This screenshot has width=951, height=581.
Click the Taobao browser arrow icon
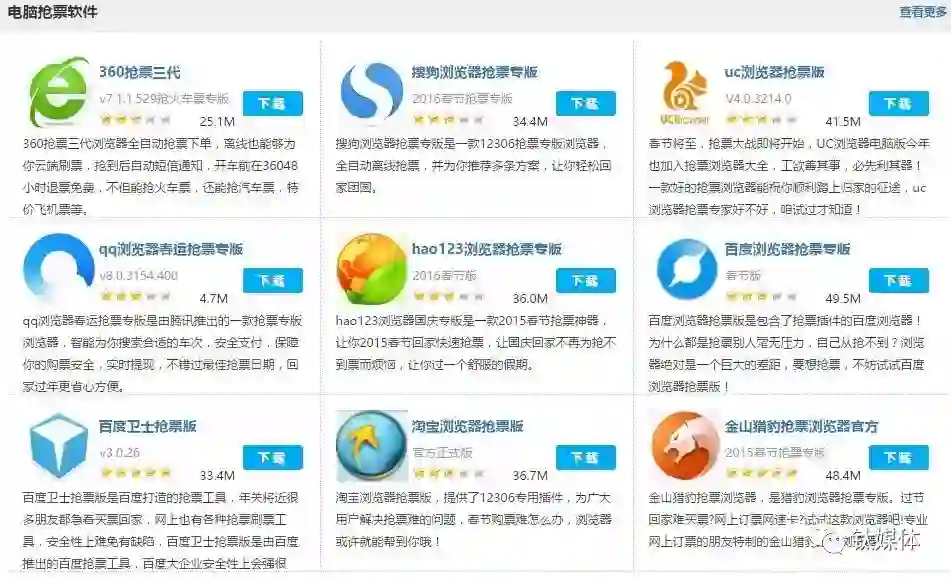(371, 446)
